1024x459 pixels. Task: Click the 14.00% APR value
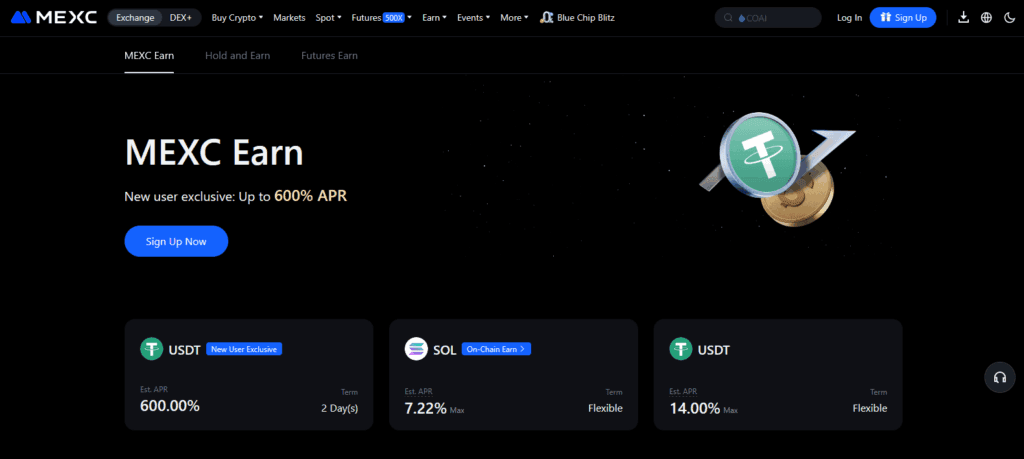(695, 409)
